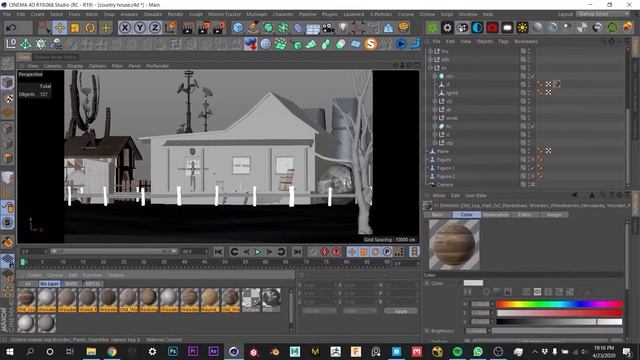Select the Rotate tool
The width and height of the screenshot is (640, 360).
pos(90,28)
